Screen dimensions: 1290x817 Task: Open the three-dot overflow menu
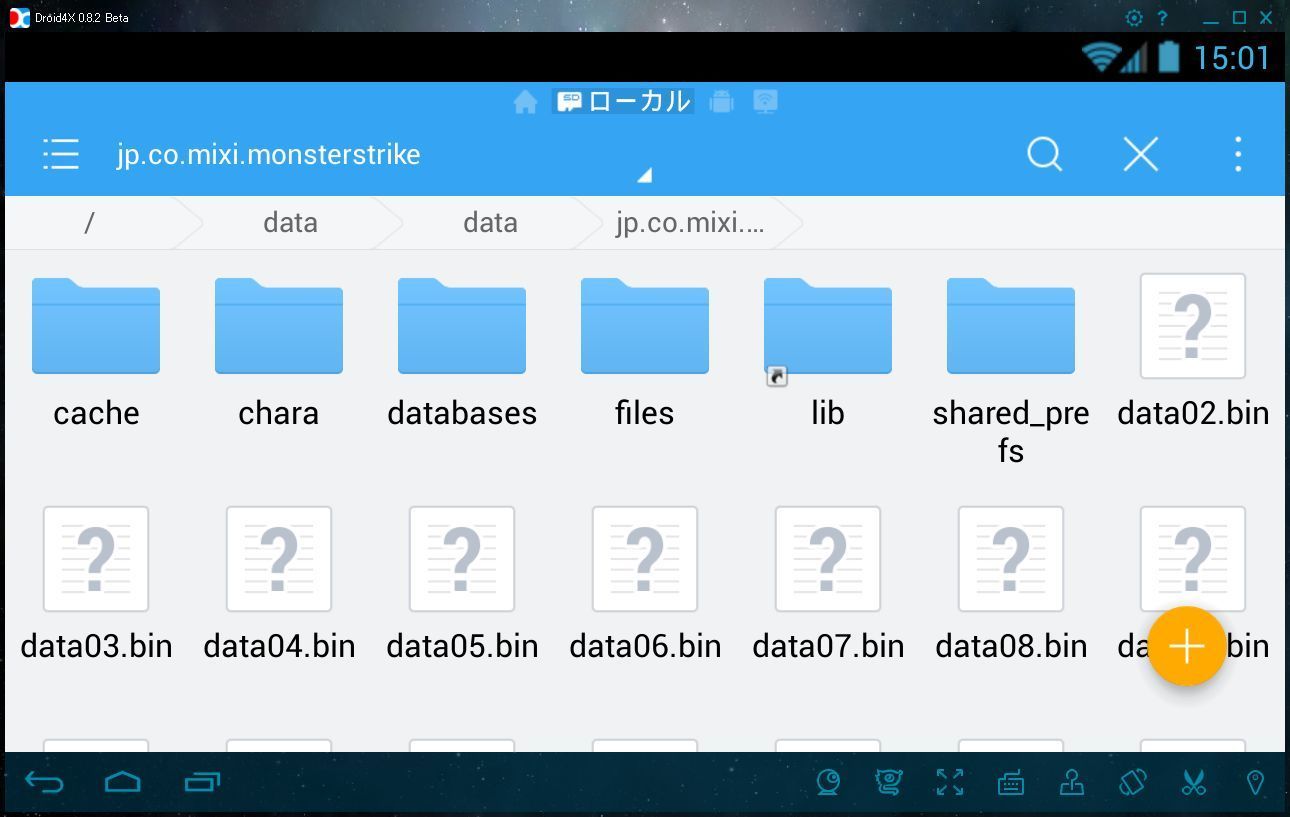[x=1238, y=154]
